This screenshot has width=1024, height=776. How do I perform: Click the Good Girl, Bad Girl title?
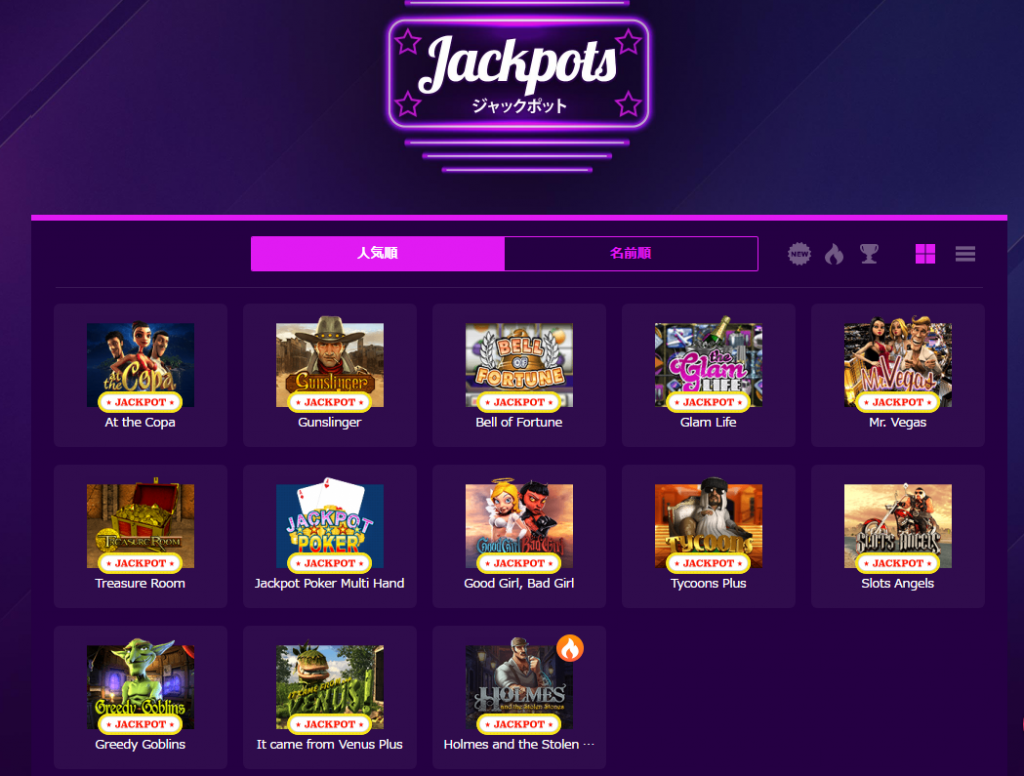[519, 583]
